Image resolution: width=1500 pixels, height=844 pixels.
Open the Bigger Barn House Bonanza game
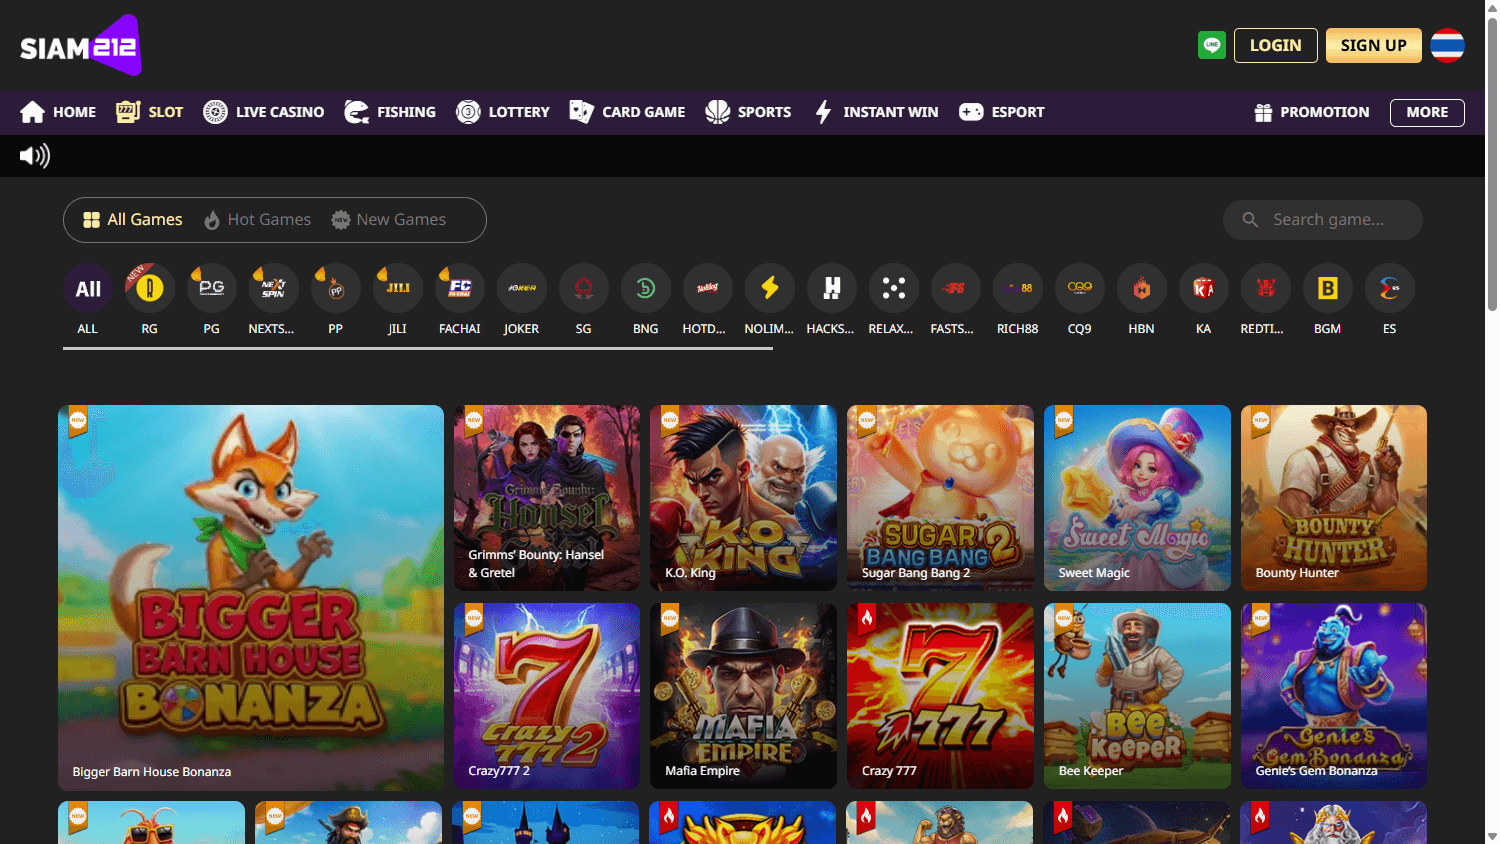(250, 597)
